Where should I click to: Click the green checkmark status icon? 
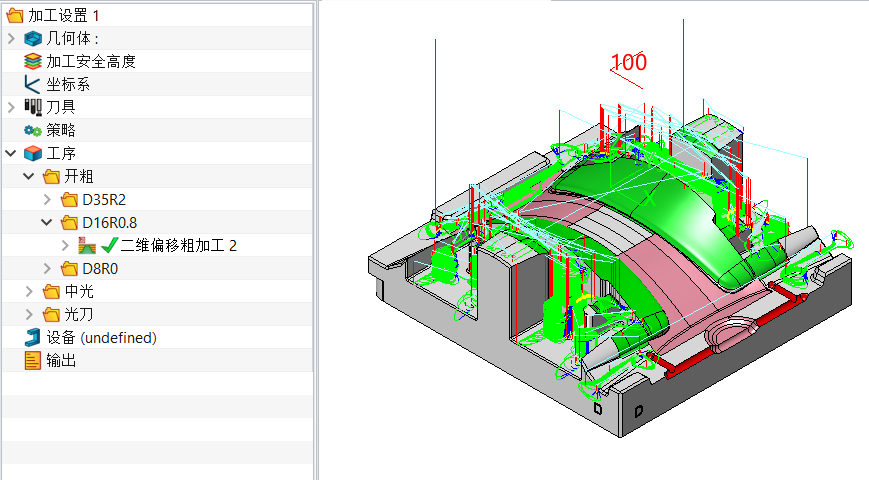tap(110, 245)
